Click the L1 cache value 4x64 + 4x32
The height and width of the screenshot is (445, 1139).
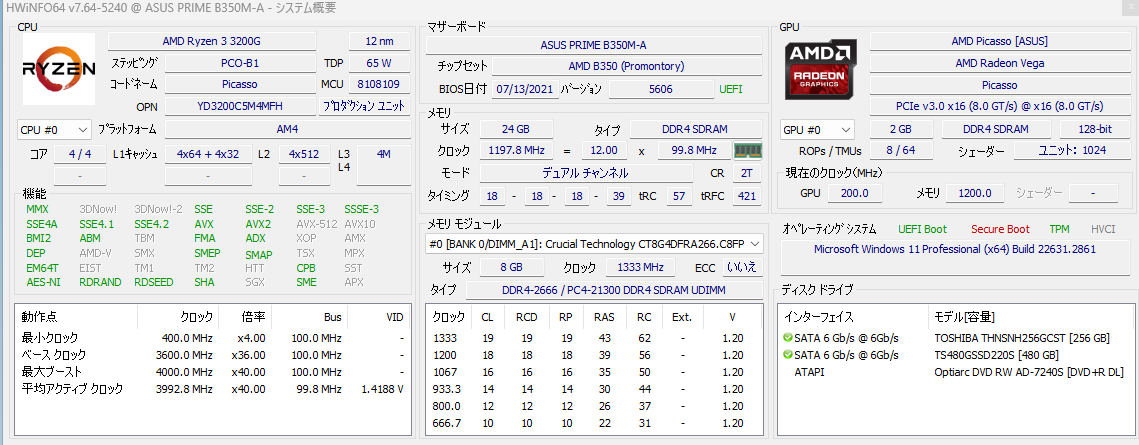pos(208,154)
